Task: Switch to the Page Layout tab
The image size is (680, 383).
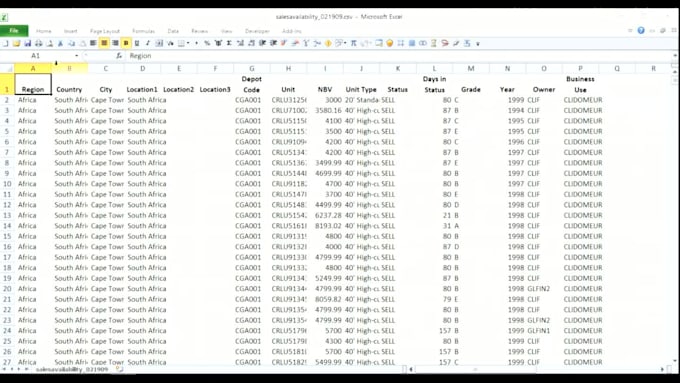Action: coord(105,31)
